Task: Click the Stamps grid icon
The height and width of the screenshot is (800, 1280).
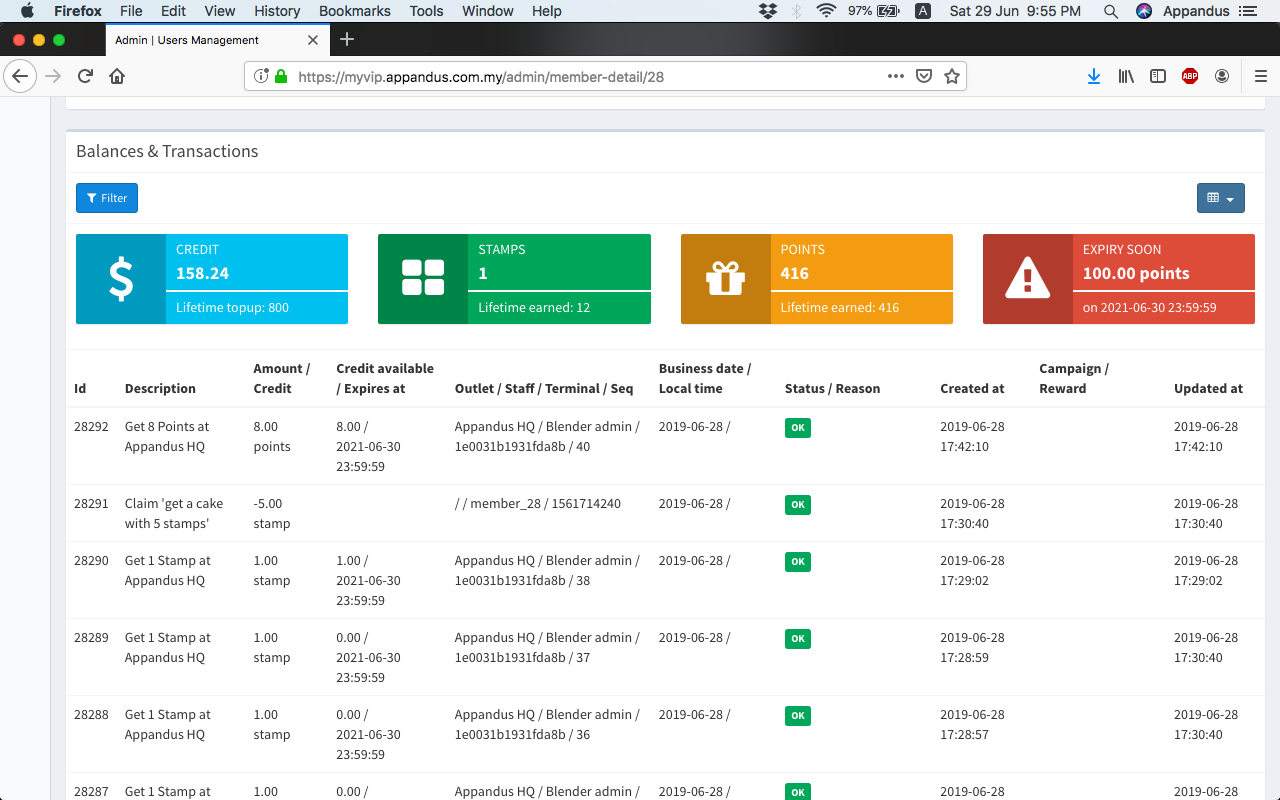Action: (423, 279)
